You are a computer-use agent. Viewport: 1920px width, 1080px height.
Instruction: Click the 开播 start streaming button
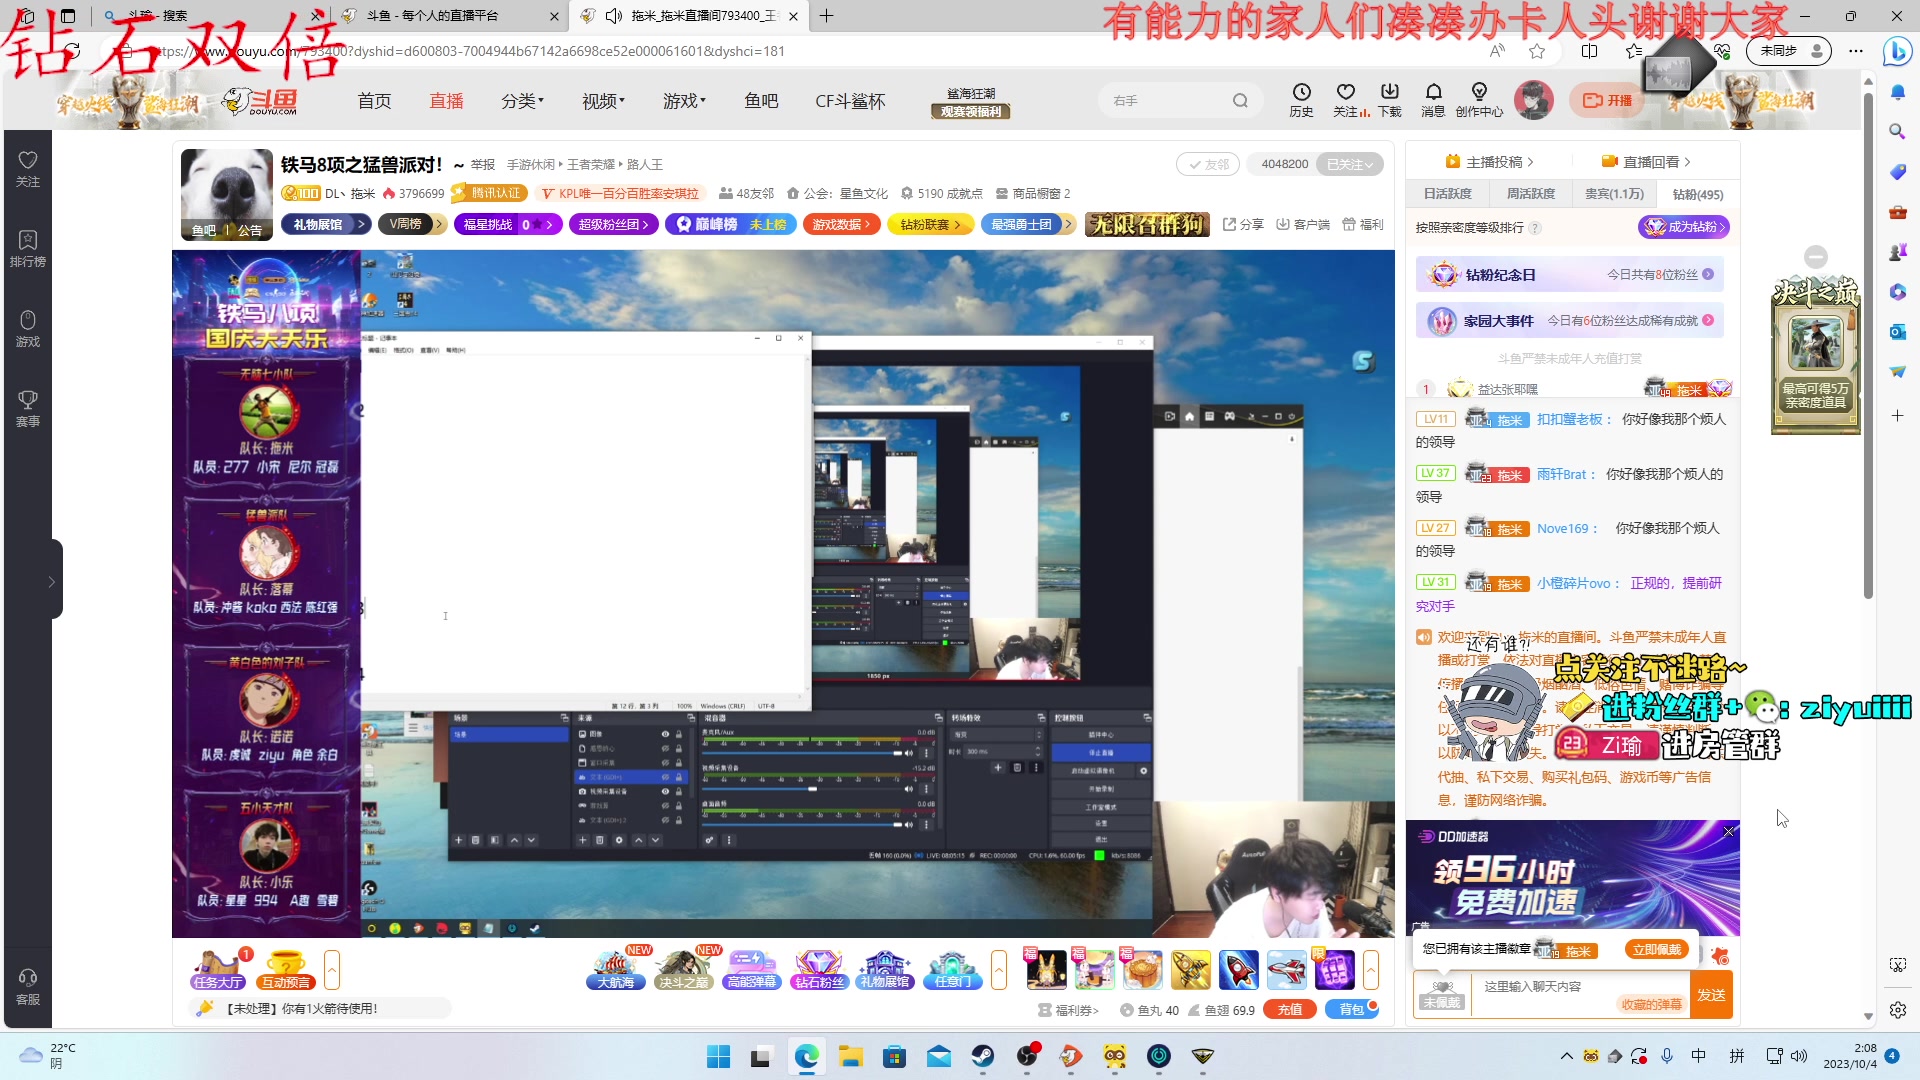1607,100
